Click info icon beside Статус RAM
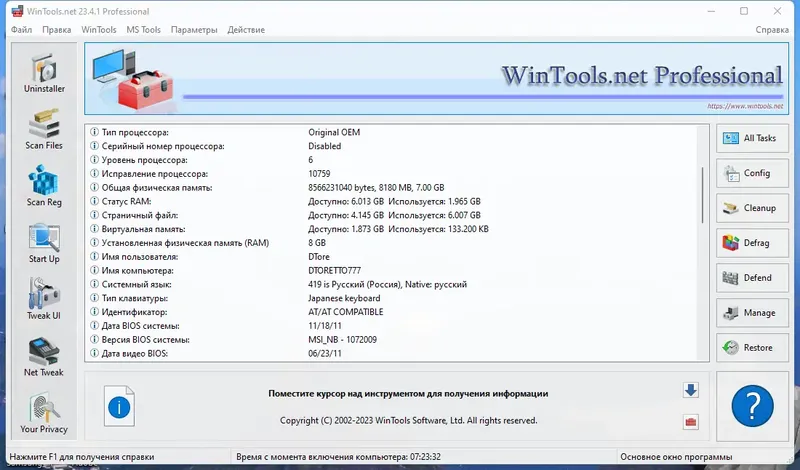The image size is (800, 470). pos(94,201)
